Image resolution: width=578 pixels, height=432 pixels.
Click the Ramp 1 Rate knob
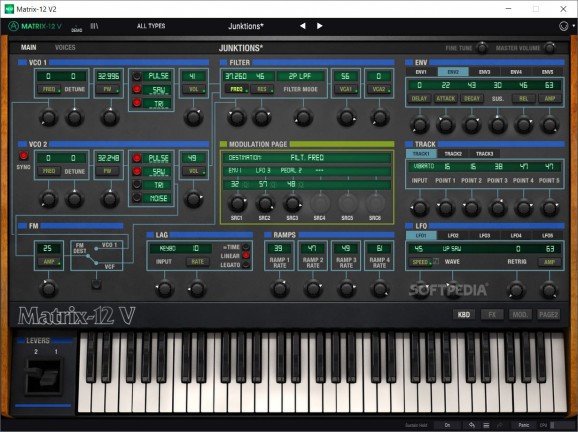(279, 289)
